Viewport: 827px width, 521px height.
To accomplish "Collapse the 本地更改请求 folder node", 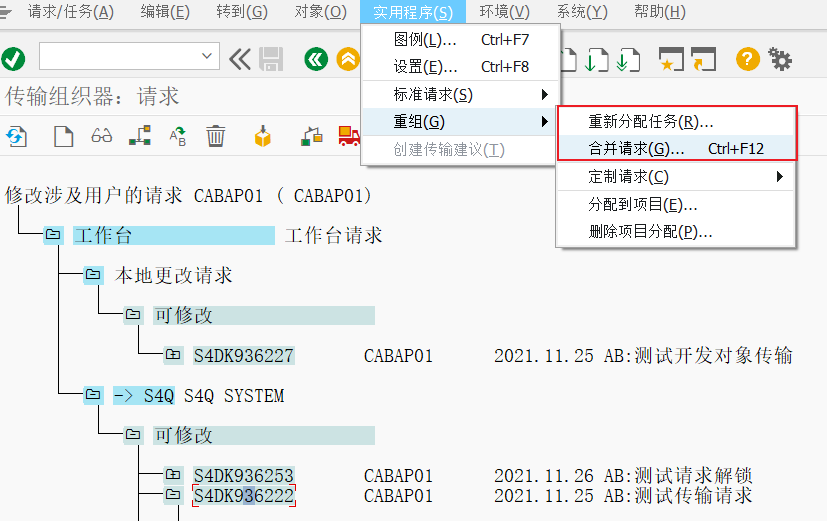I will click(x=93, y=275).
